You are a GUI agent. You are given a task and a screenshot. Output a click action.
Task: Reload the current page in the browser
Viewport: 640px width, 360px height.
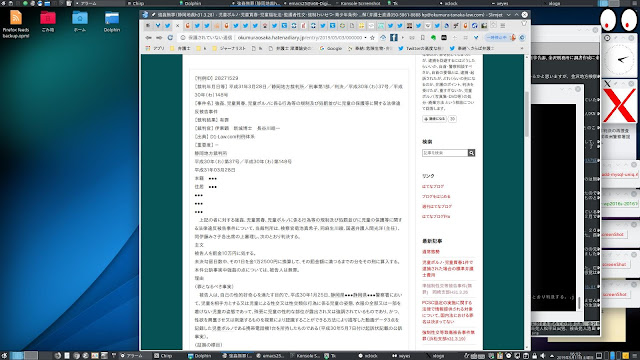point(170,38)
